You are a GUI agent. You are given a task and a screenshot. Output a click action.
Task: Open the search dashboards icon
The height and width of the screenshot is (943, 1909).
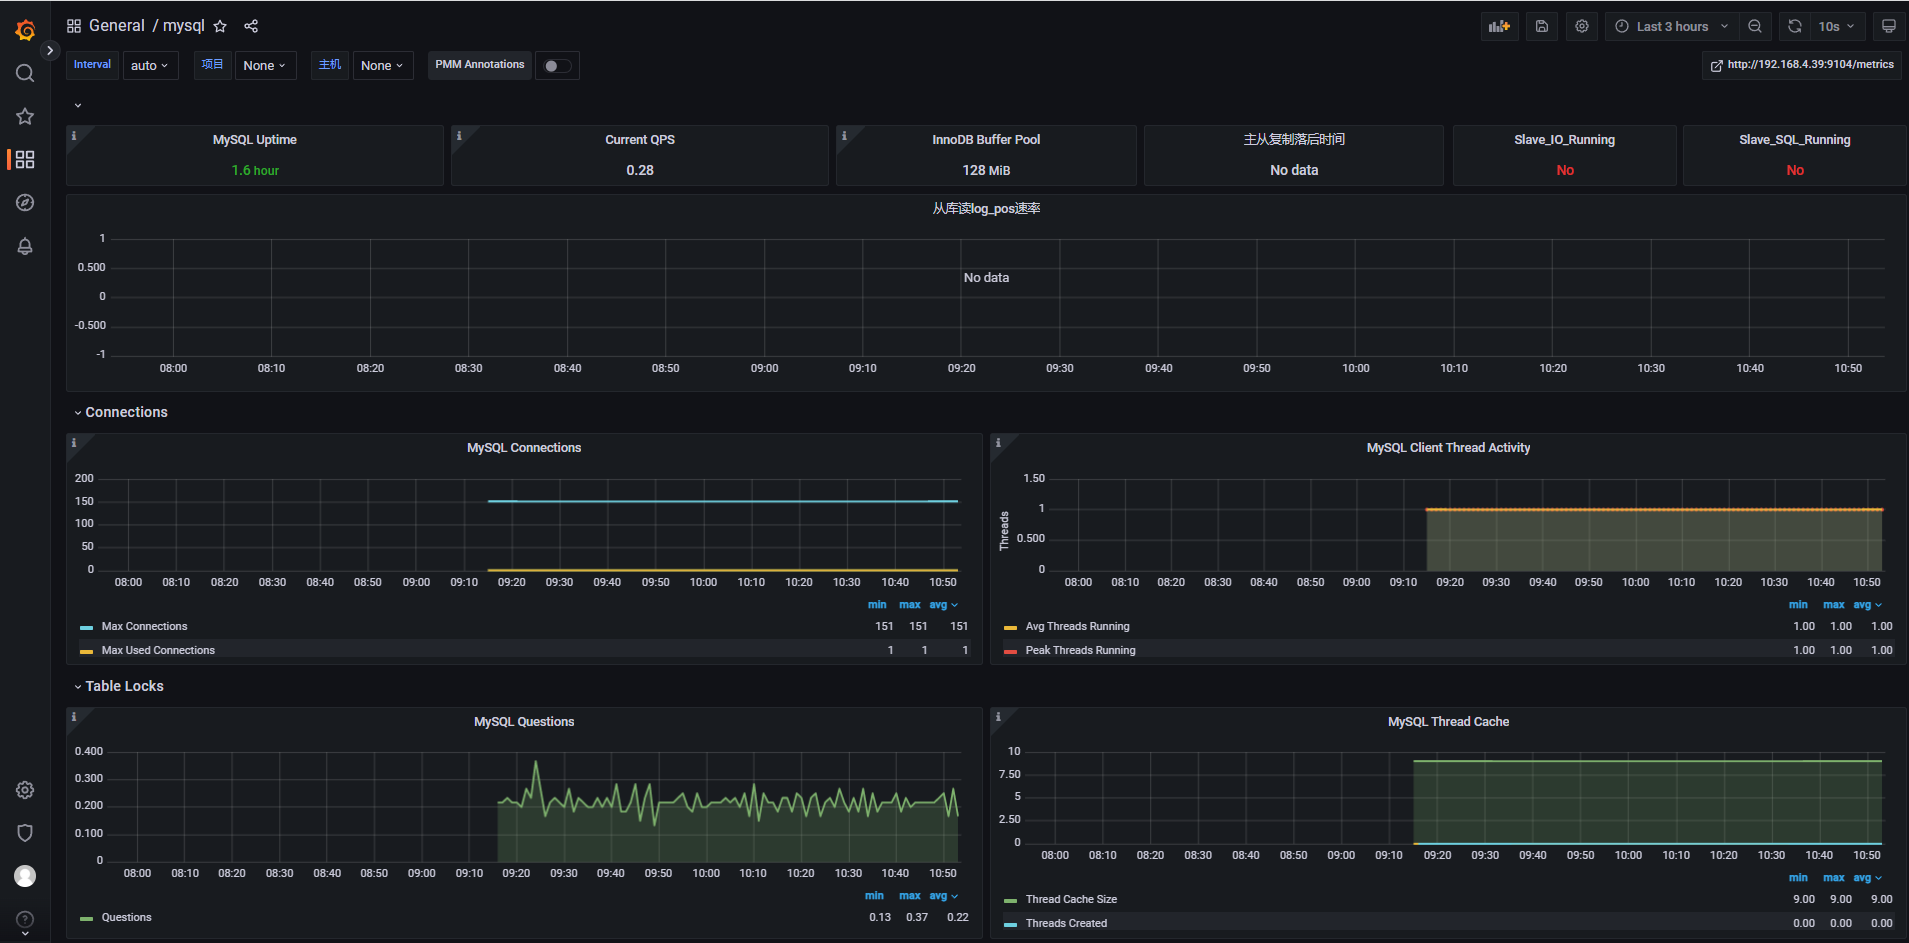tap(25, 73)
